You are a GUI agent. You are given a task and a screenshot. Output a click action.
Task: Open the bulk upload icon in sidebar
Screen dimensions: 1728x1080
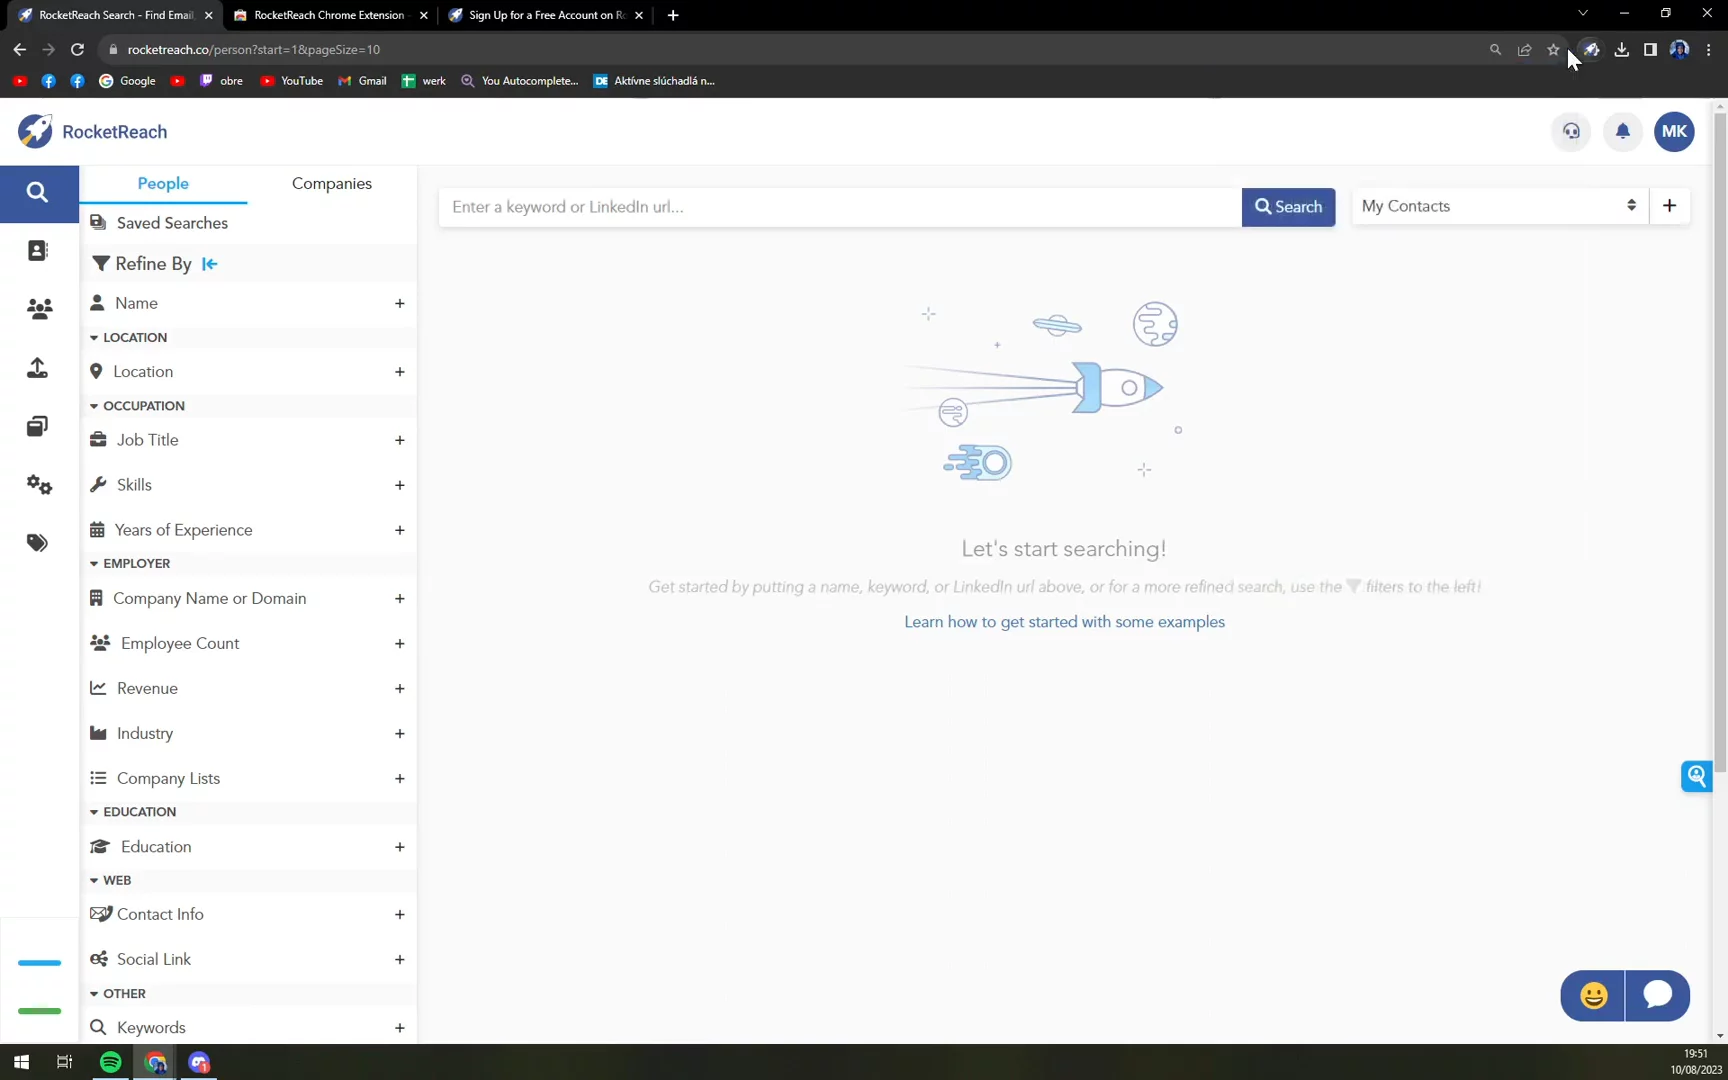38,368
